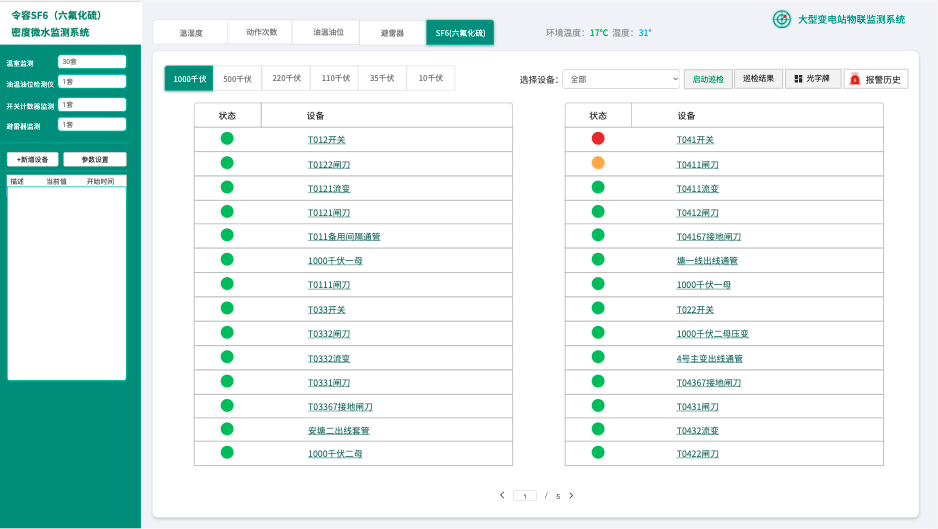Click green status dot for 塘一线出线通管
The image size is (938, 529).
[x=598, y=259]
